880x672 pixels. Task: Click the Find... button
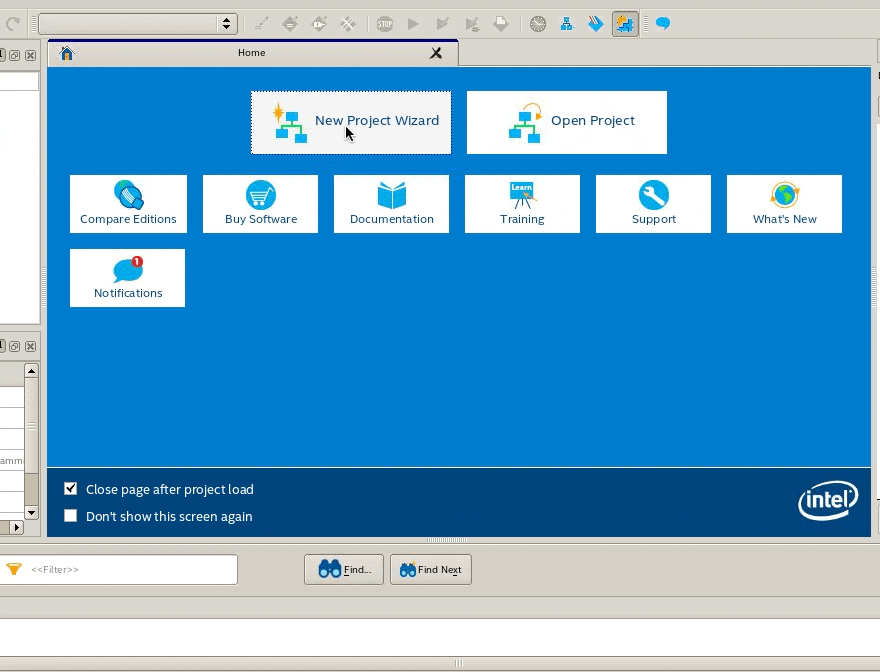[x=343, y=569]
